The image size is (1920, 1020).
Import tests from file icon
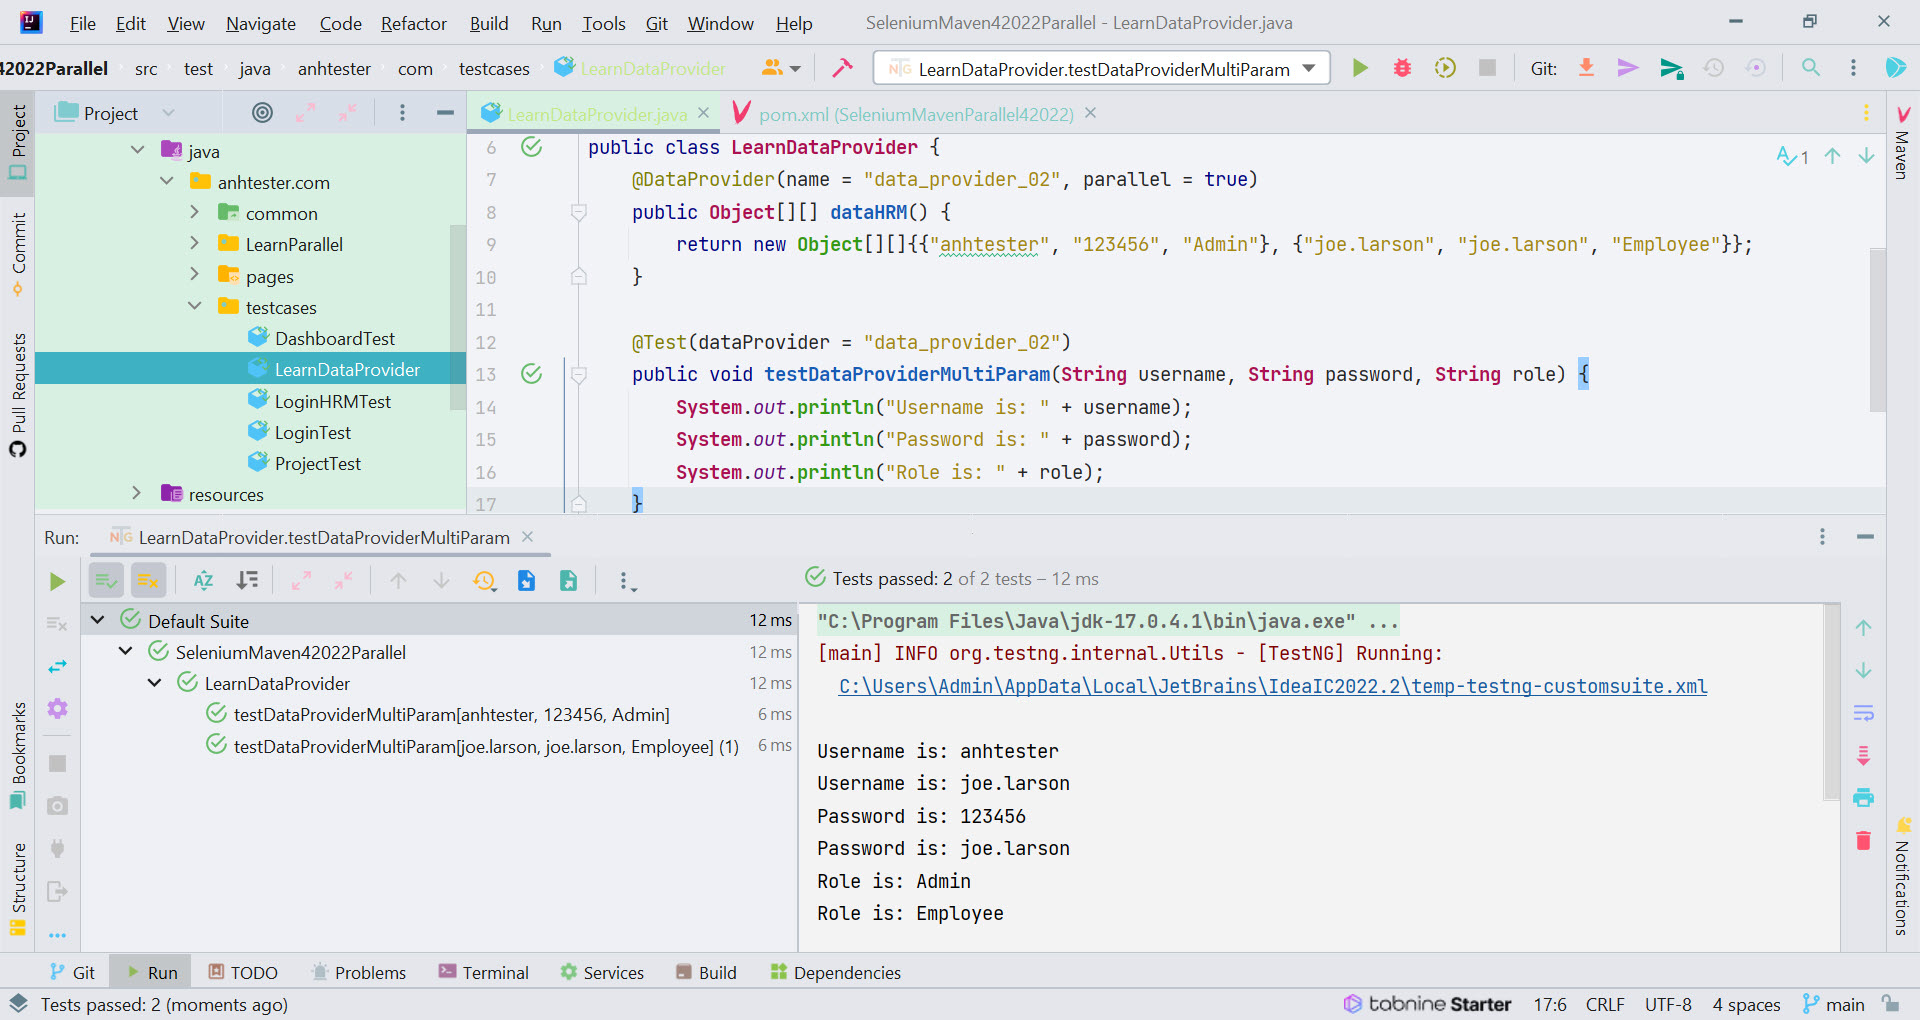coord(526,580)
